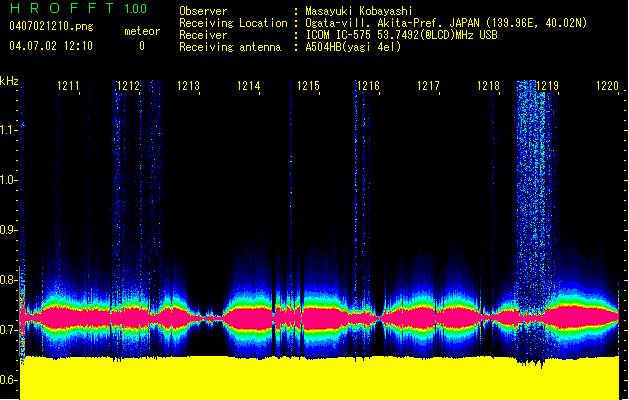Viewport: 629px width, 400px height.
Task: Click the Observer label
Action: 203,11
